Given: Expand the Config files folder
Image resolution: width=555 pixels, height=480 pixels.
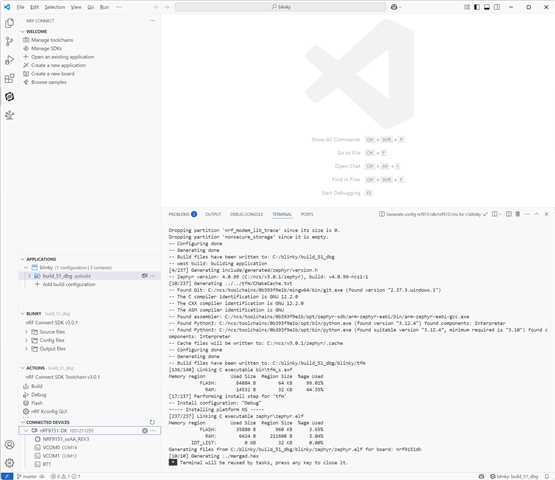Looking at the screenshot, I should tap(26, 340).
